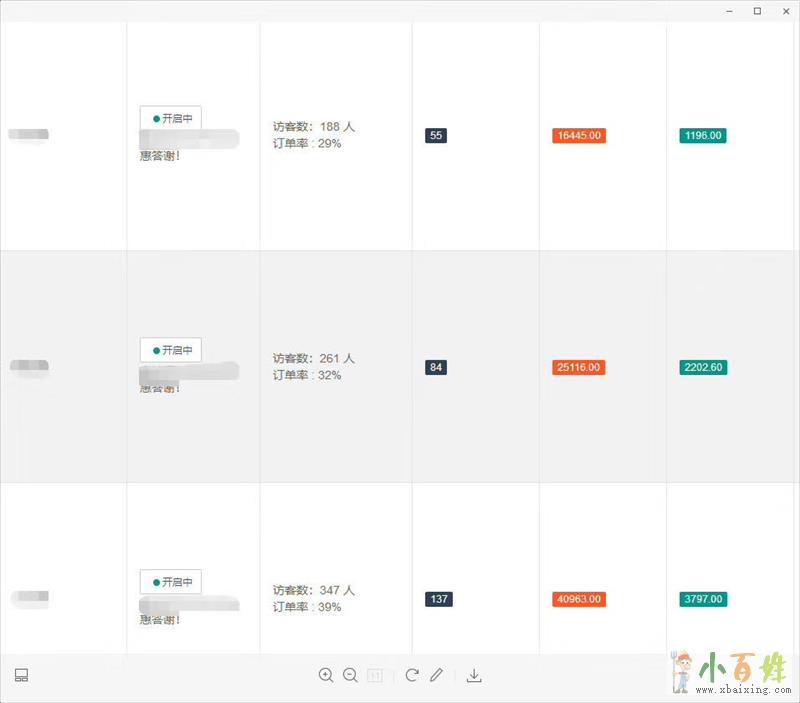This screenshot has width=800, height=703.
Task: Toggle the 开启中 status in second row
Action: [171, 350]
